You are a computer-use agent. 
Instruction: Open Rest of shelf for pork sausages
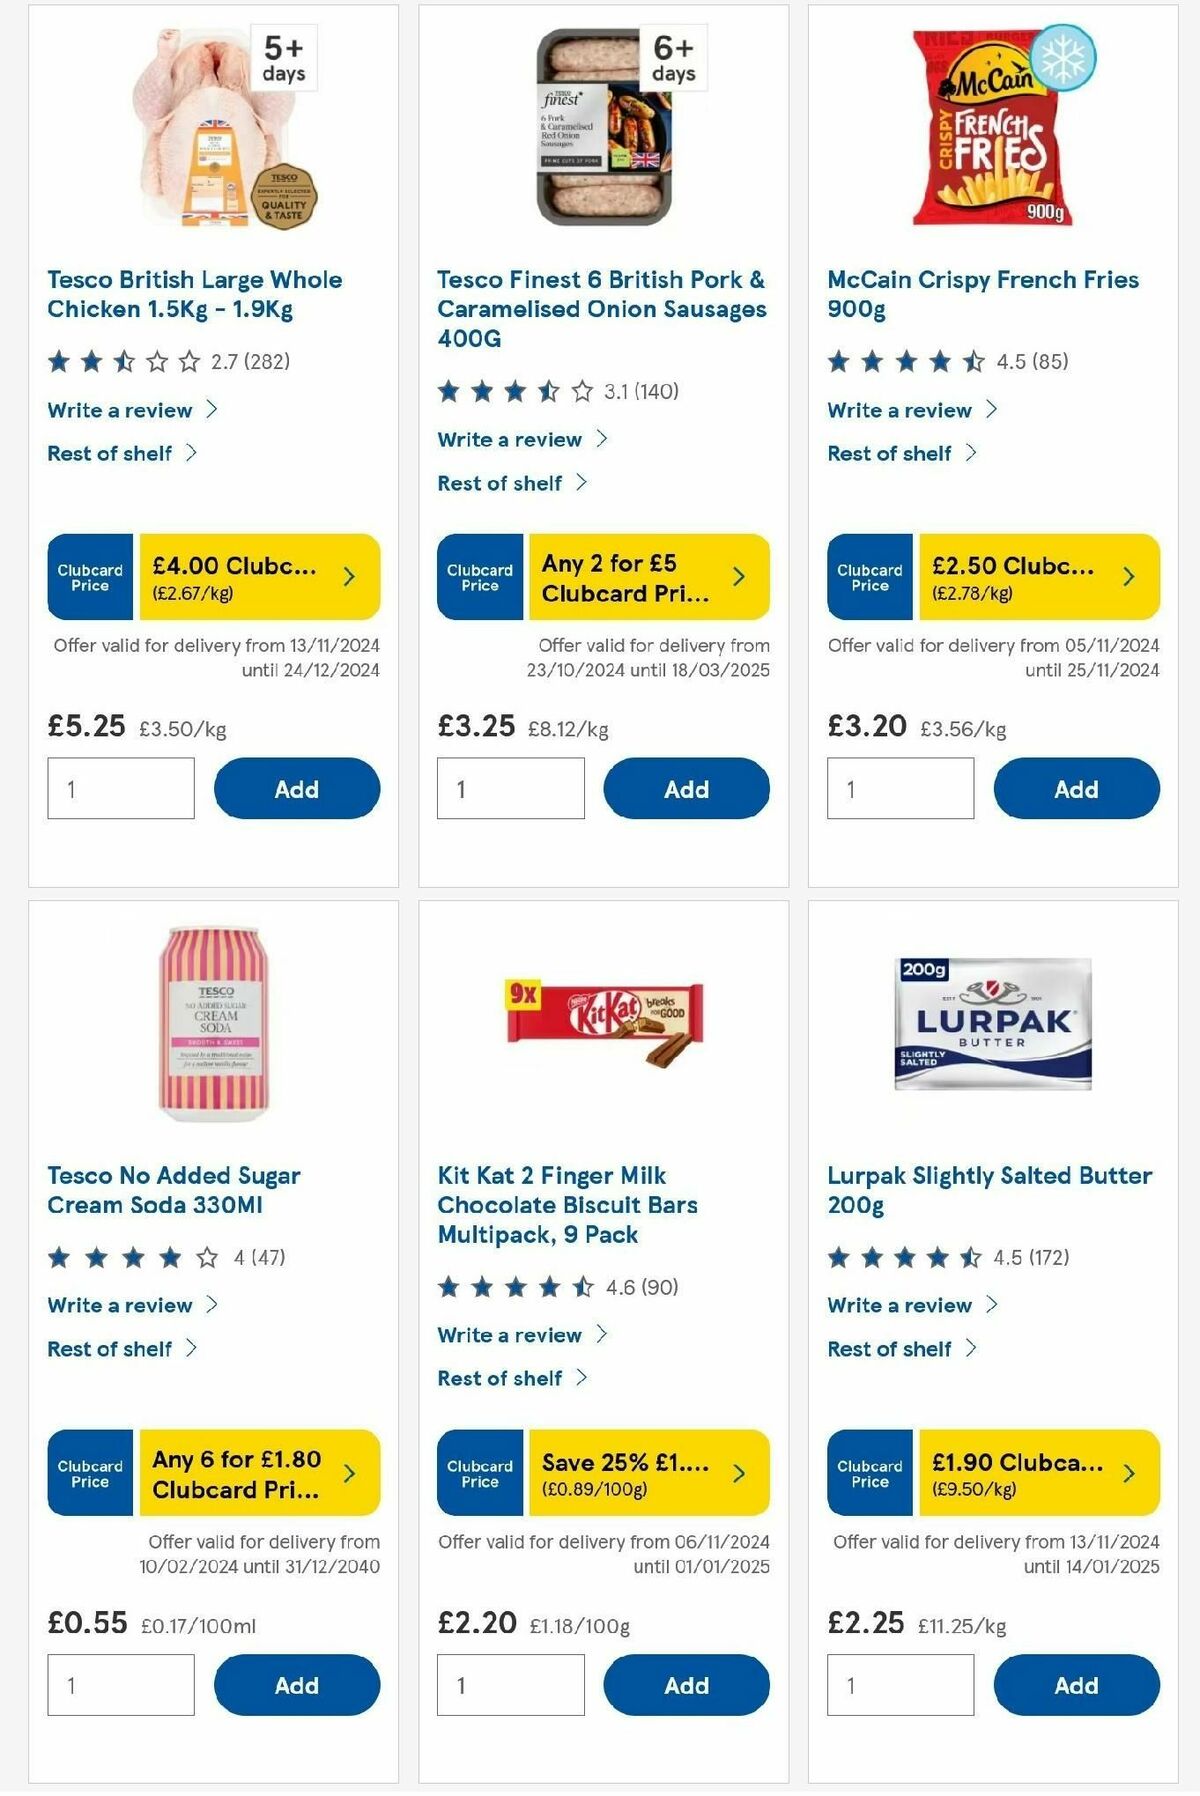[507, 483]
